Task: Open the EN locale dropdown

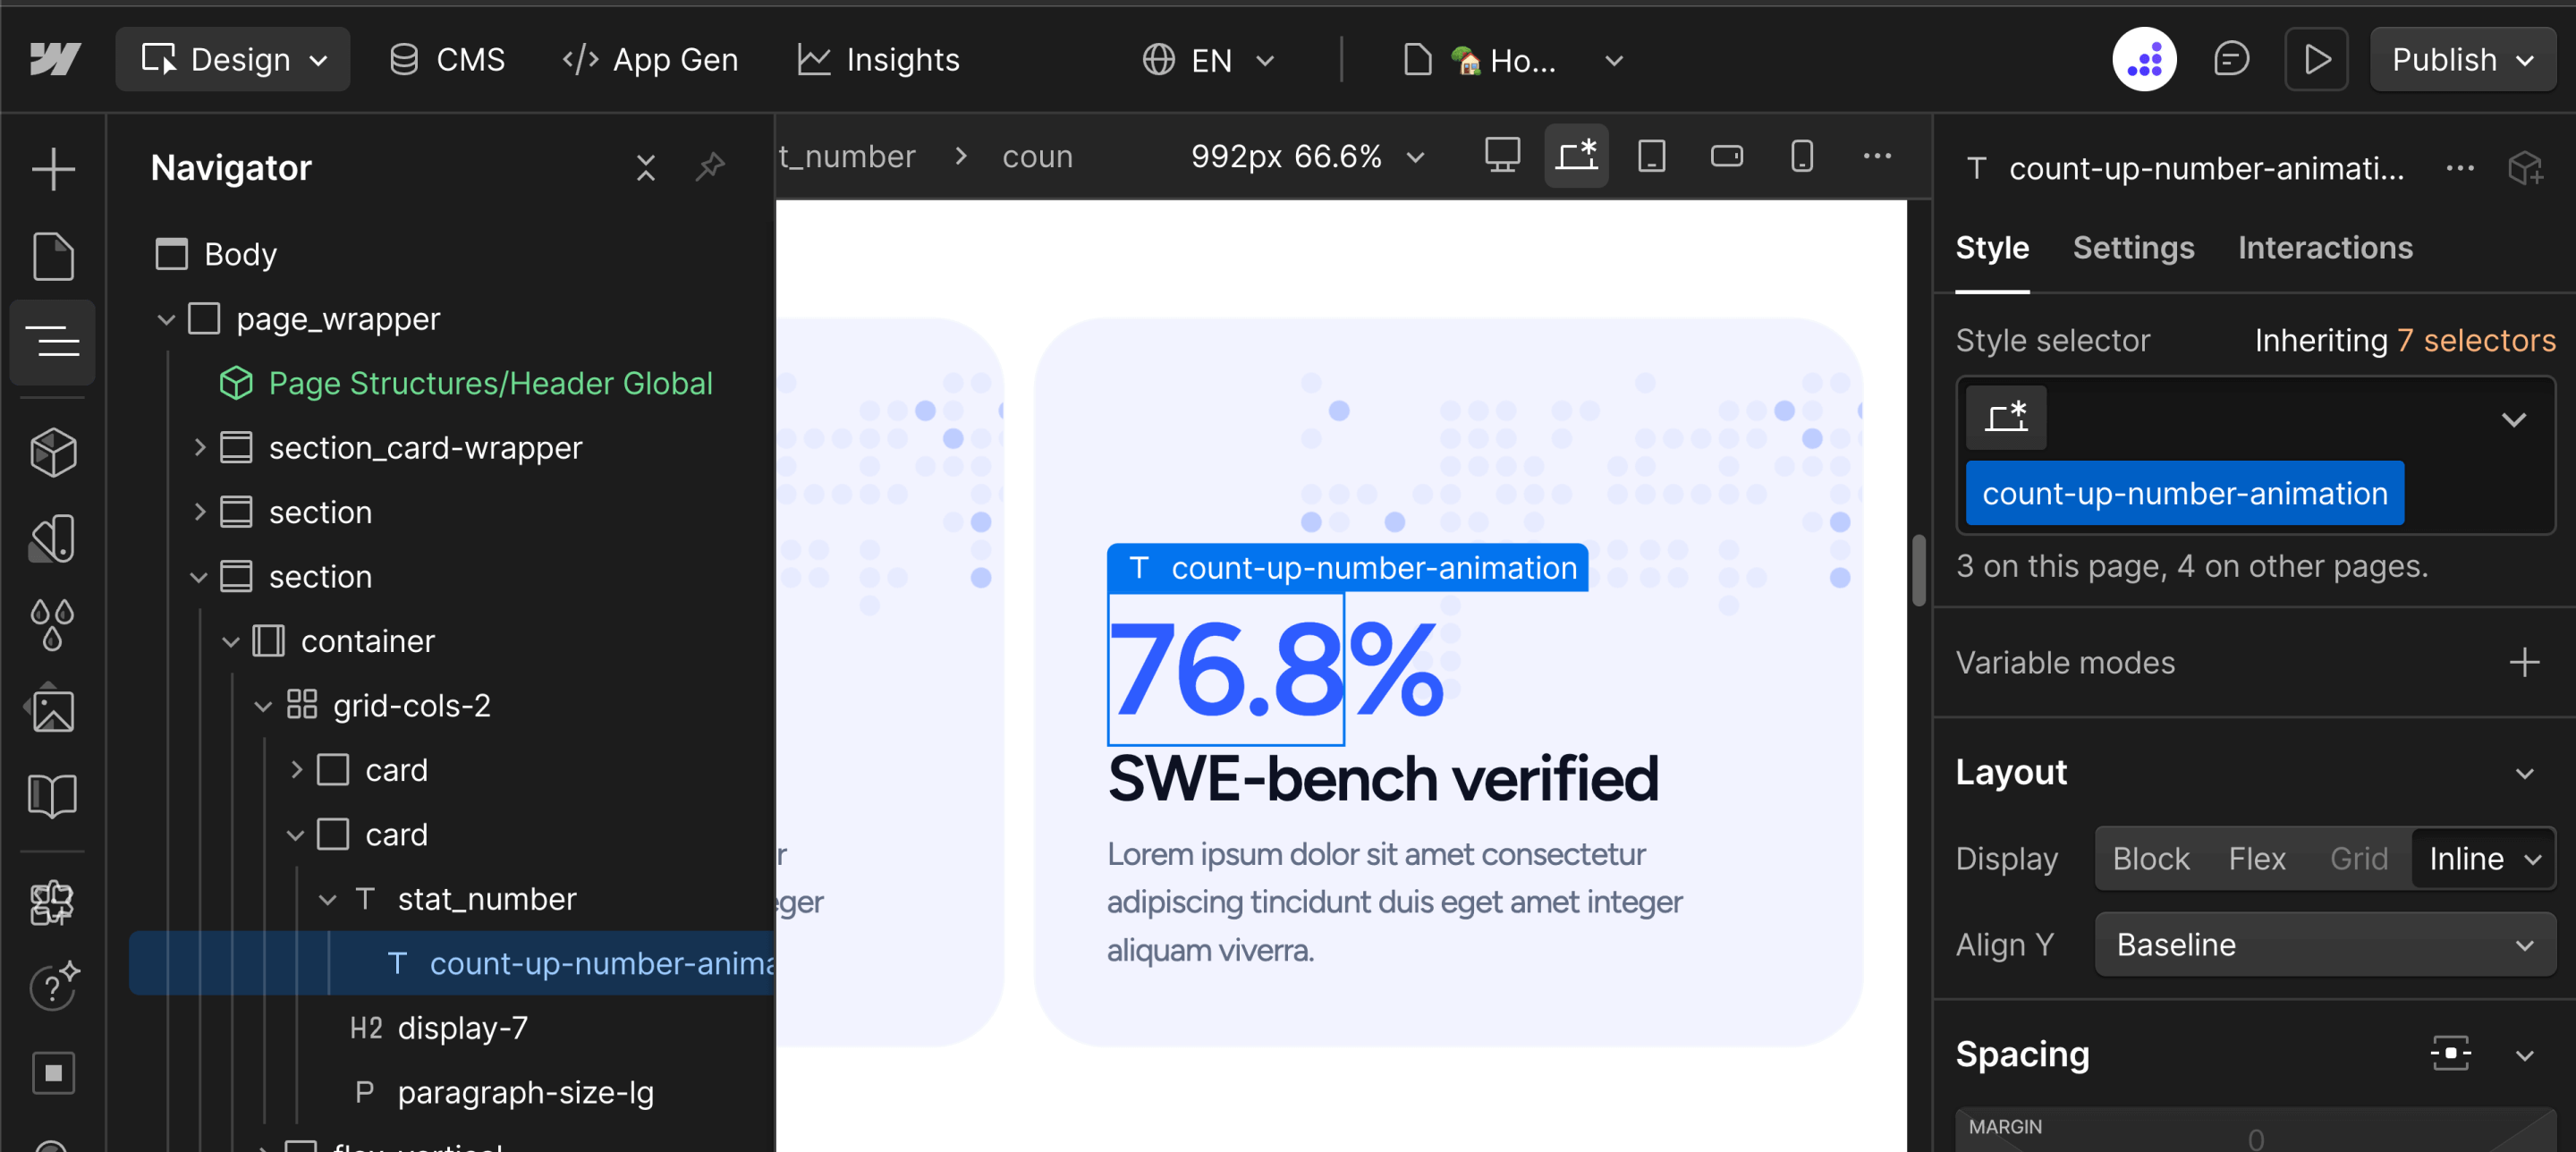Action: click(x=1208, y=59)
